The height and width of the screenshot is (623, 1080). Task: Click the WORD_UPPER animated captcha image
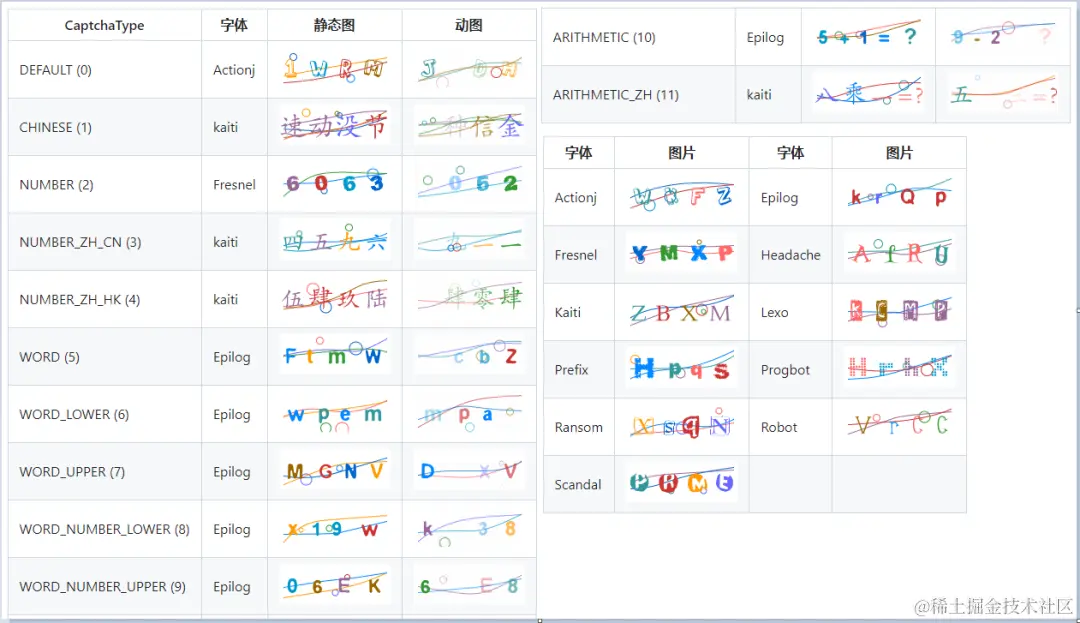(x=468, y=471)
